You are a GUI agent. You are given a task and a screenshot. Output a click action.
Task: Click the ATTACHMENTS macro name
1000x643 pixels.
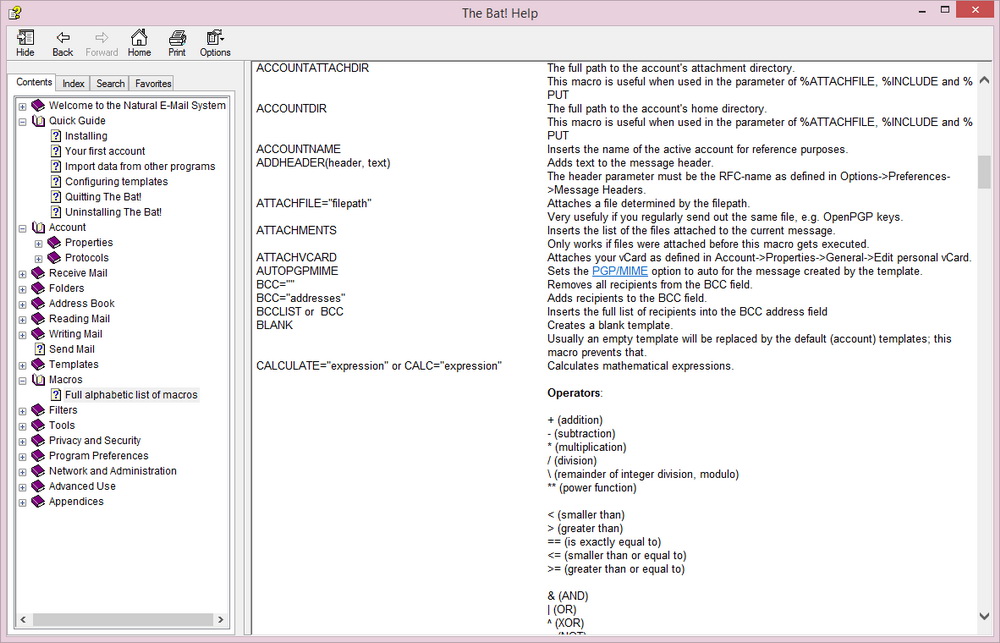pos(296,230)
